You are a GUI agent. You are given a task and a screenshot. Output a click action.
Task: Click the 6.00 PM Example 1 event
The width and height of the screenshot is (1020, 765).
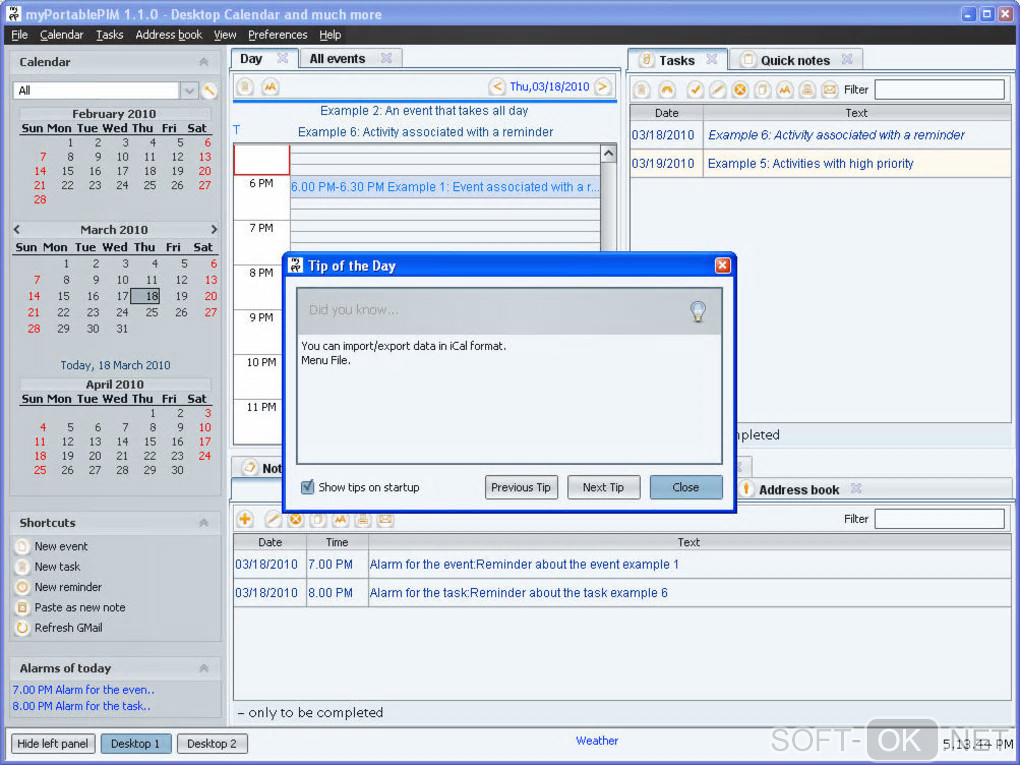tap(445, 187)
